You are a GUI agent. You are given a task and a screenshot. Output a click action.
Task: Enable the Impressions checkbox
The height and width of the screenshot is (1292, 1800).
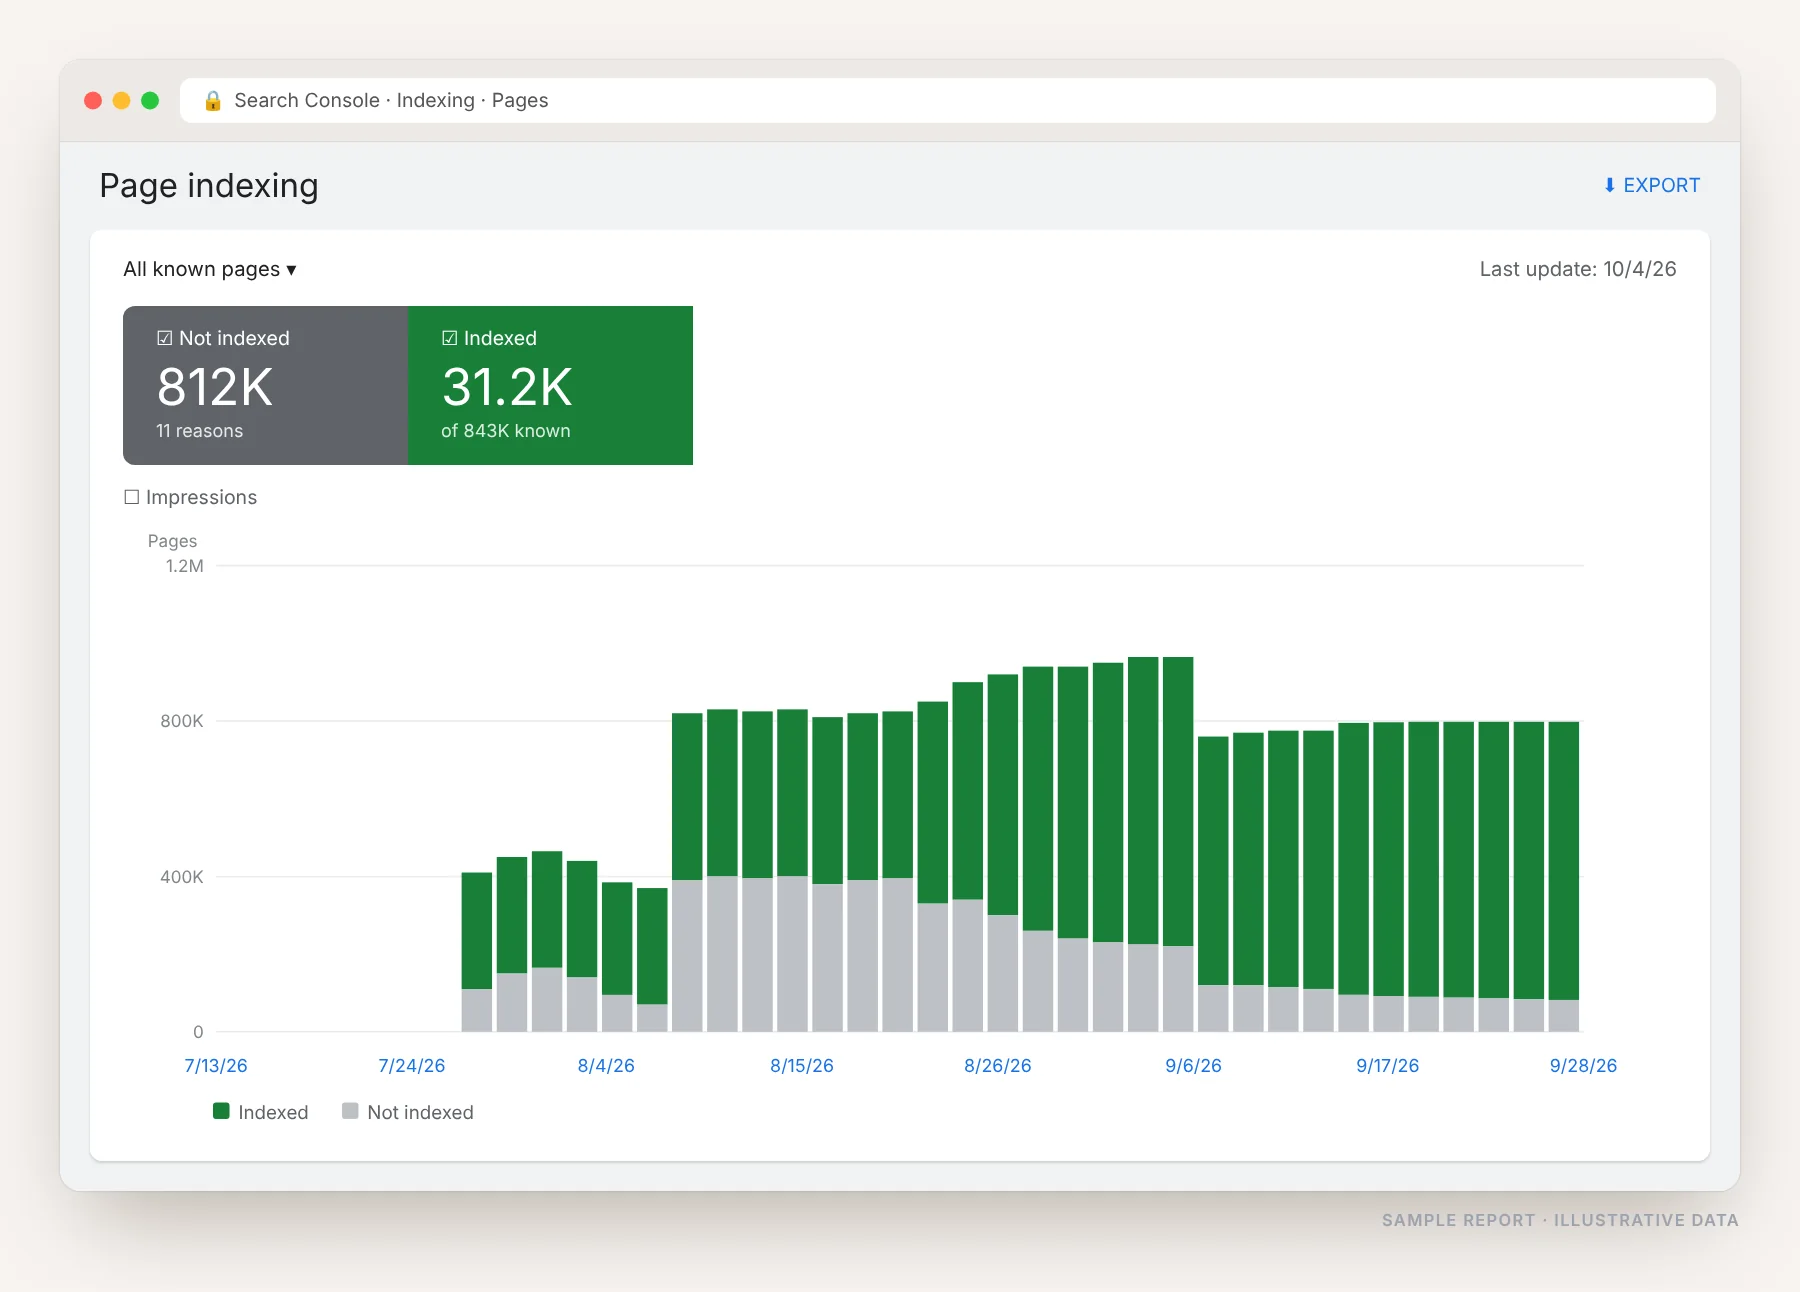(x=131, y=497)
